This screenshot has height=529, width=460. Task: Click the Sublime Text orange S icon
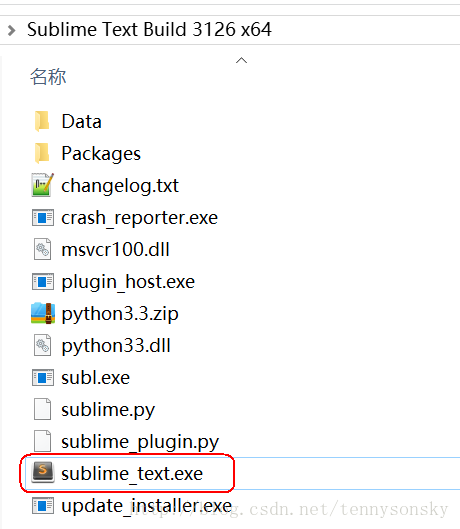[x=43, y=472]
